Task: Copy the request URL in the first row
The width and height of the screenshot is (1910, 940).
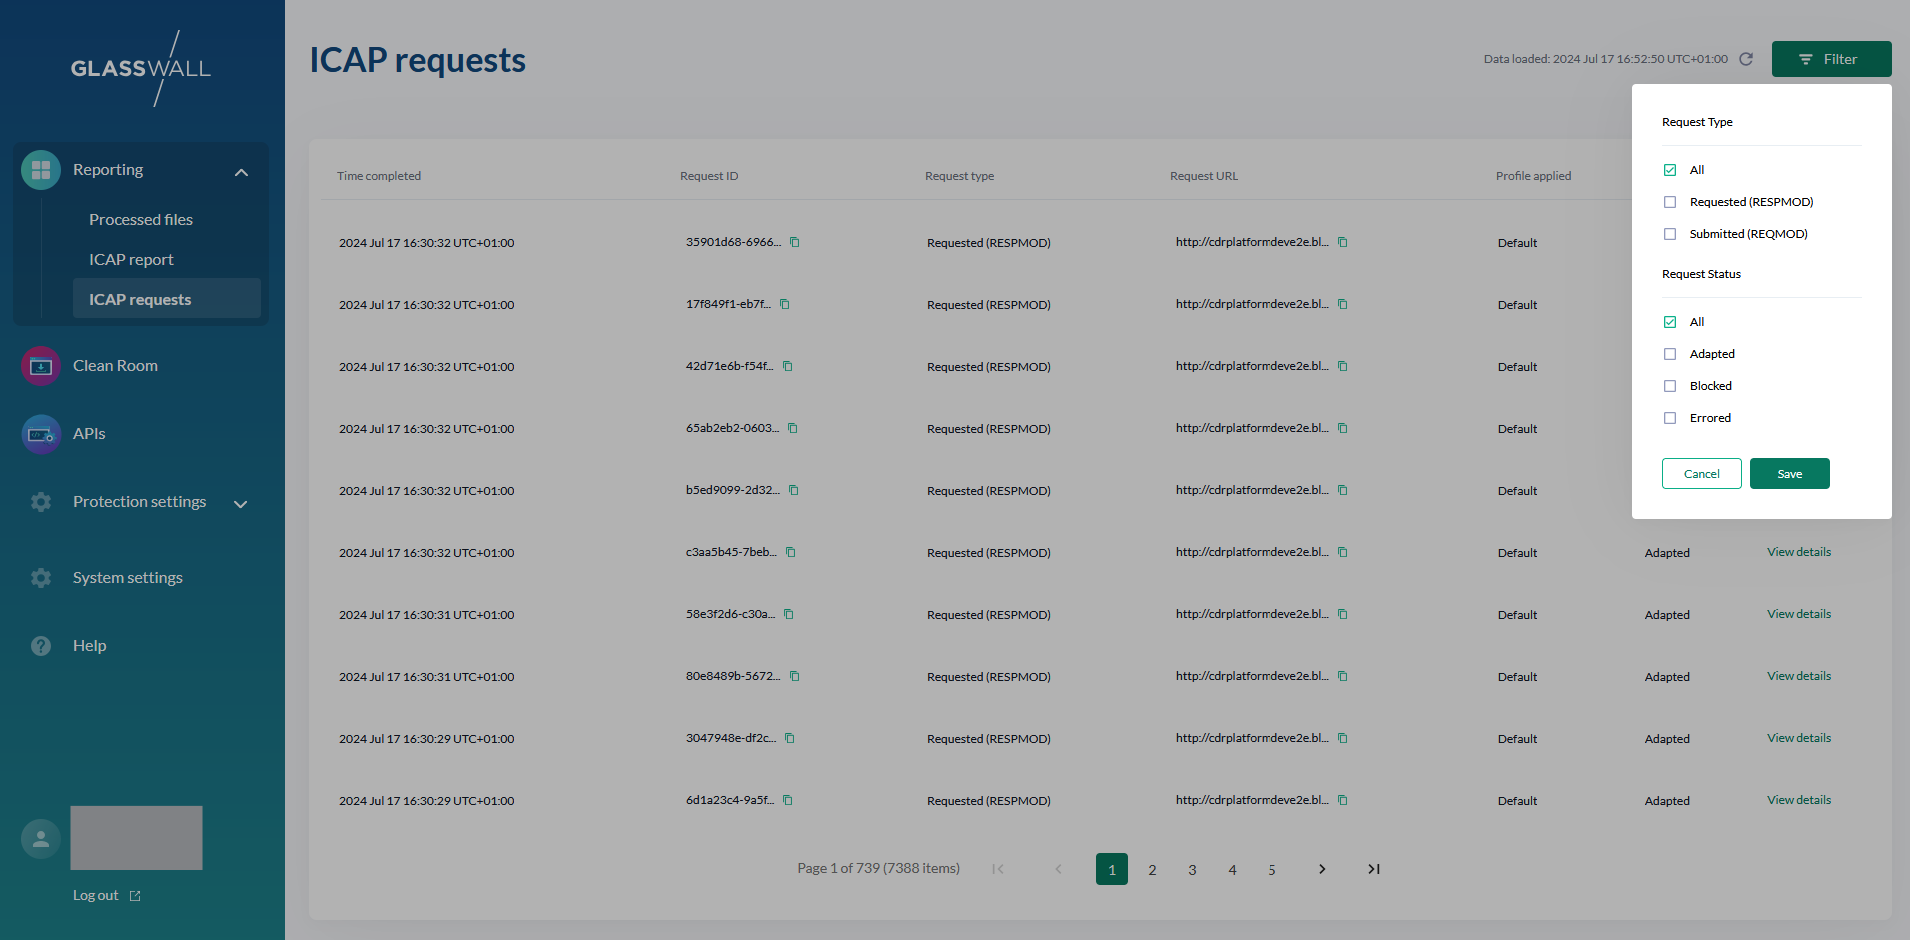Action: pyautogui.click(x=1343, y=242)
